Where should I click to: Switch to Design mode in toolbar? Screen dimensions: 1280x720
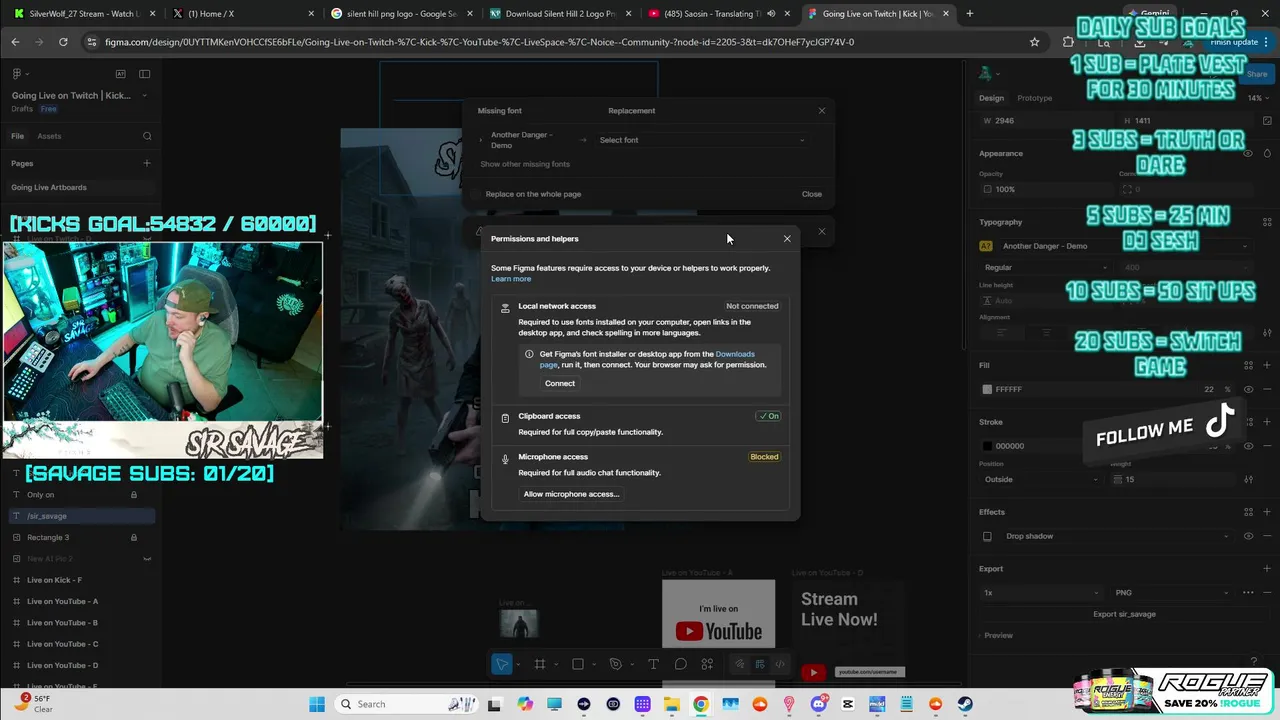point(760,664)
